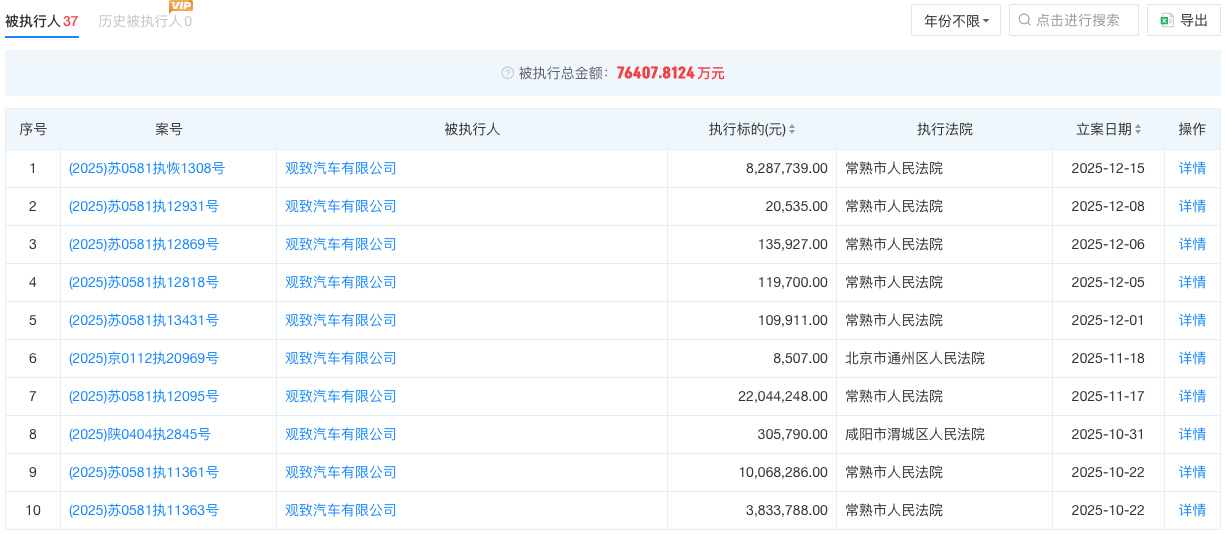Click the amount 22,044,248.00
1226x535 pixels.
(783, 396)
